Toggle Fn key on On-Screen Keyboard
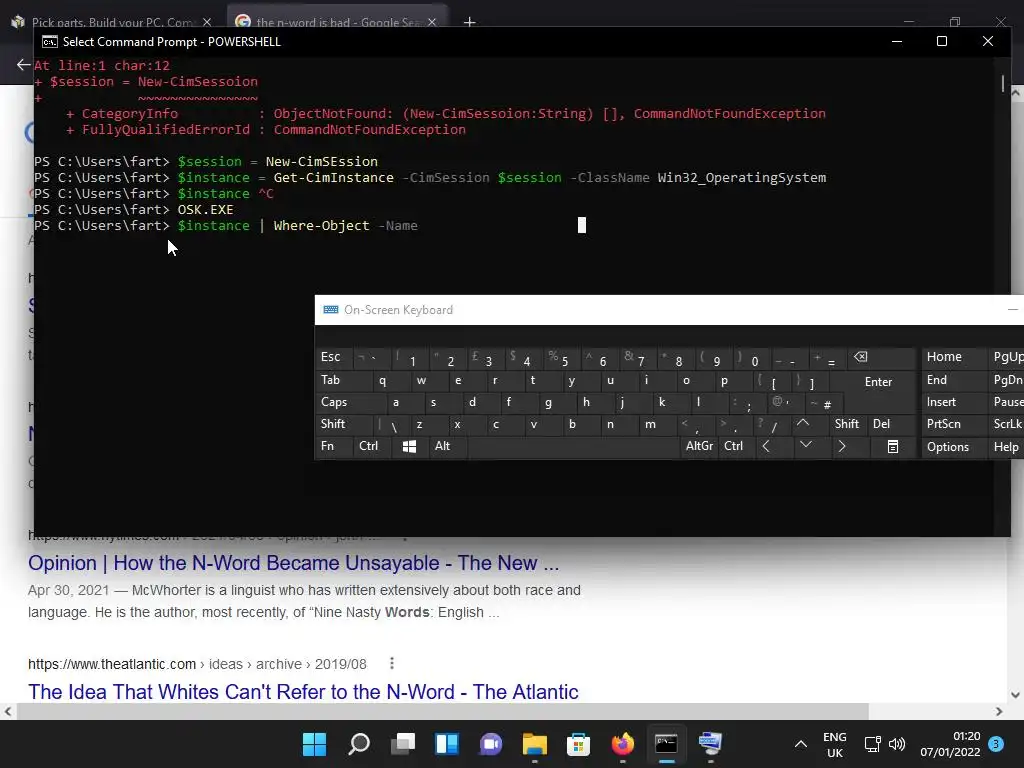 point(334,446)
